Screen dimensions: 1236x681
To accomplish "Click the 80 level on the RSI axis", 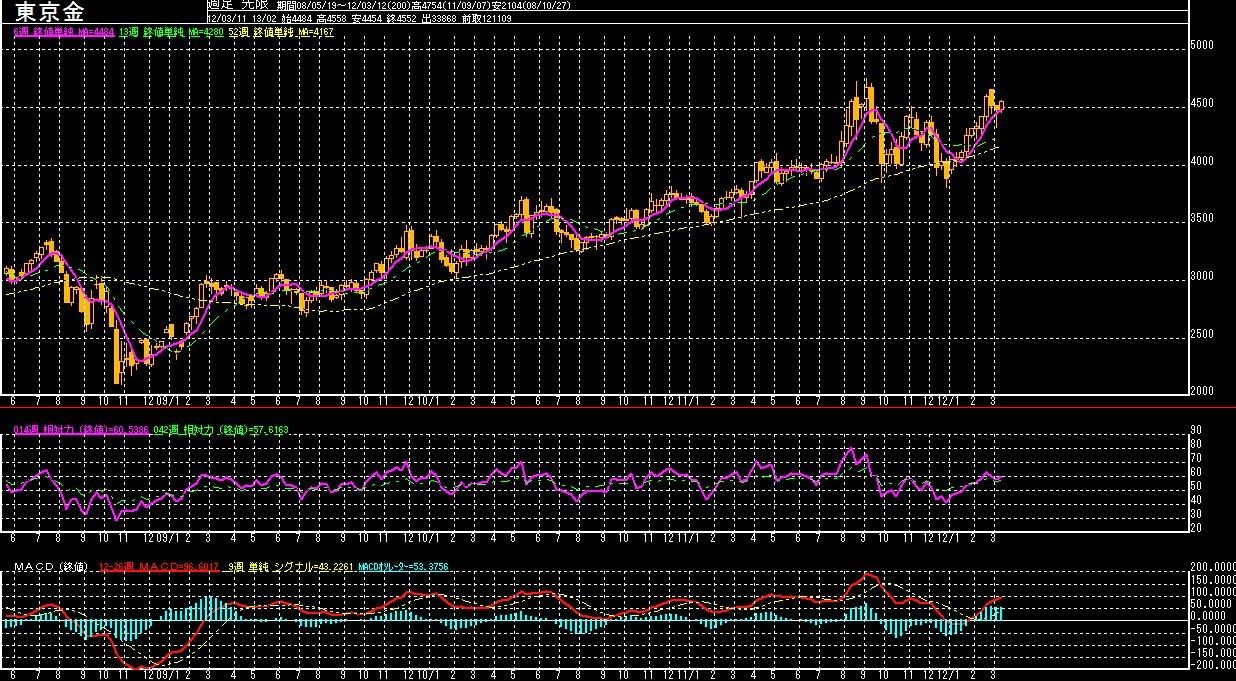I will coord(1195,444).
